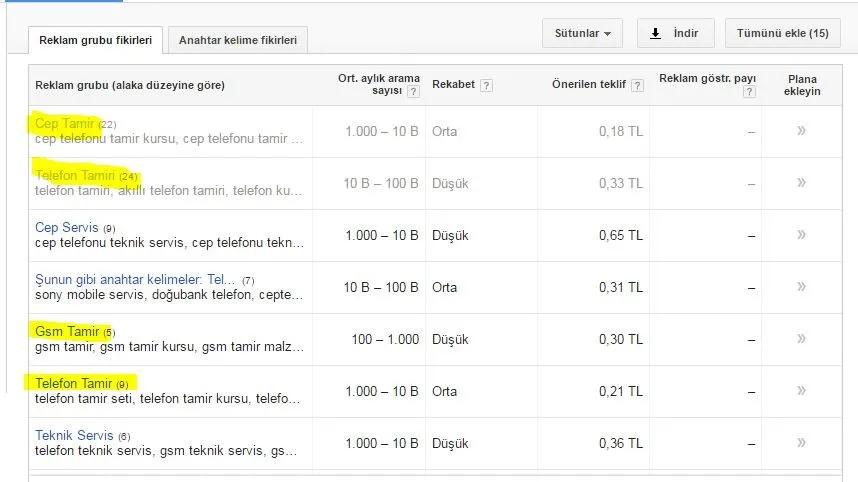Open help for Ort. aylık arama sayısı

[x=414, y=91]
